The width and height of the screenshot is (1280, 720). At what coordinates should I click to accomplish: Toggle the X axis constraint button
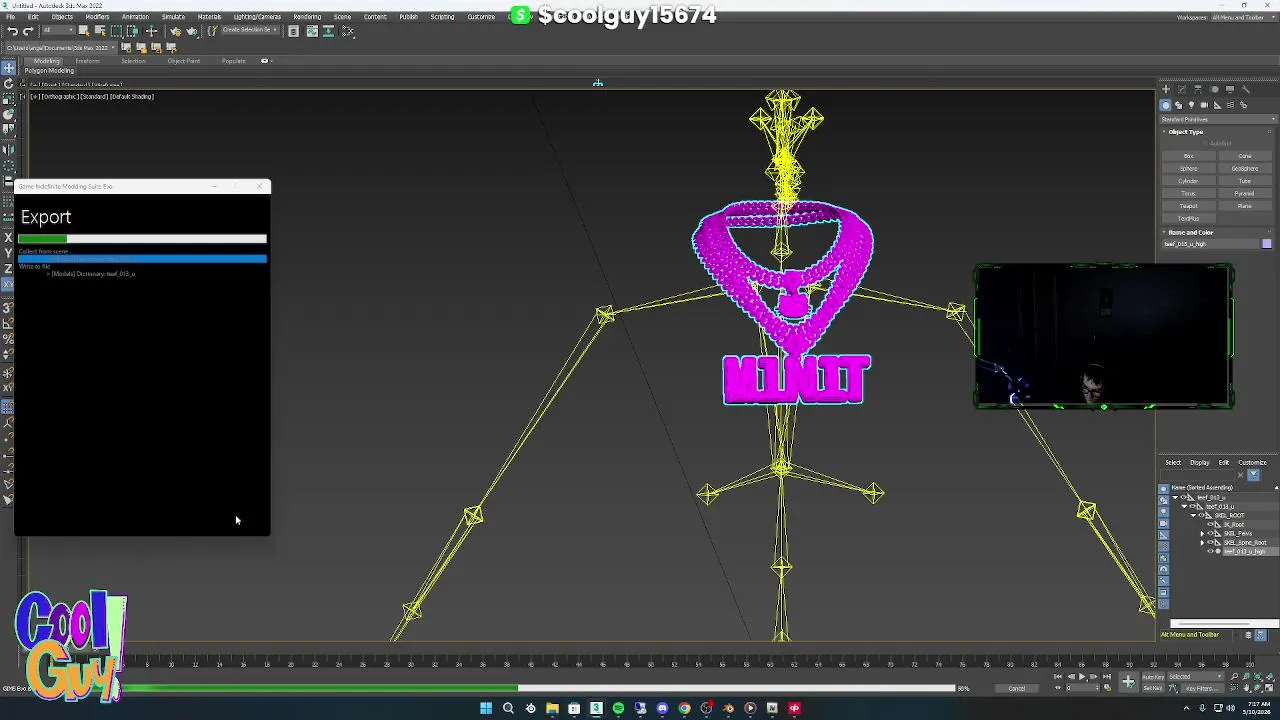tap(8, 238)
